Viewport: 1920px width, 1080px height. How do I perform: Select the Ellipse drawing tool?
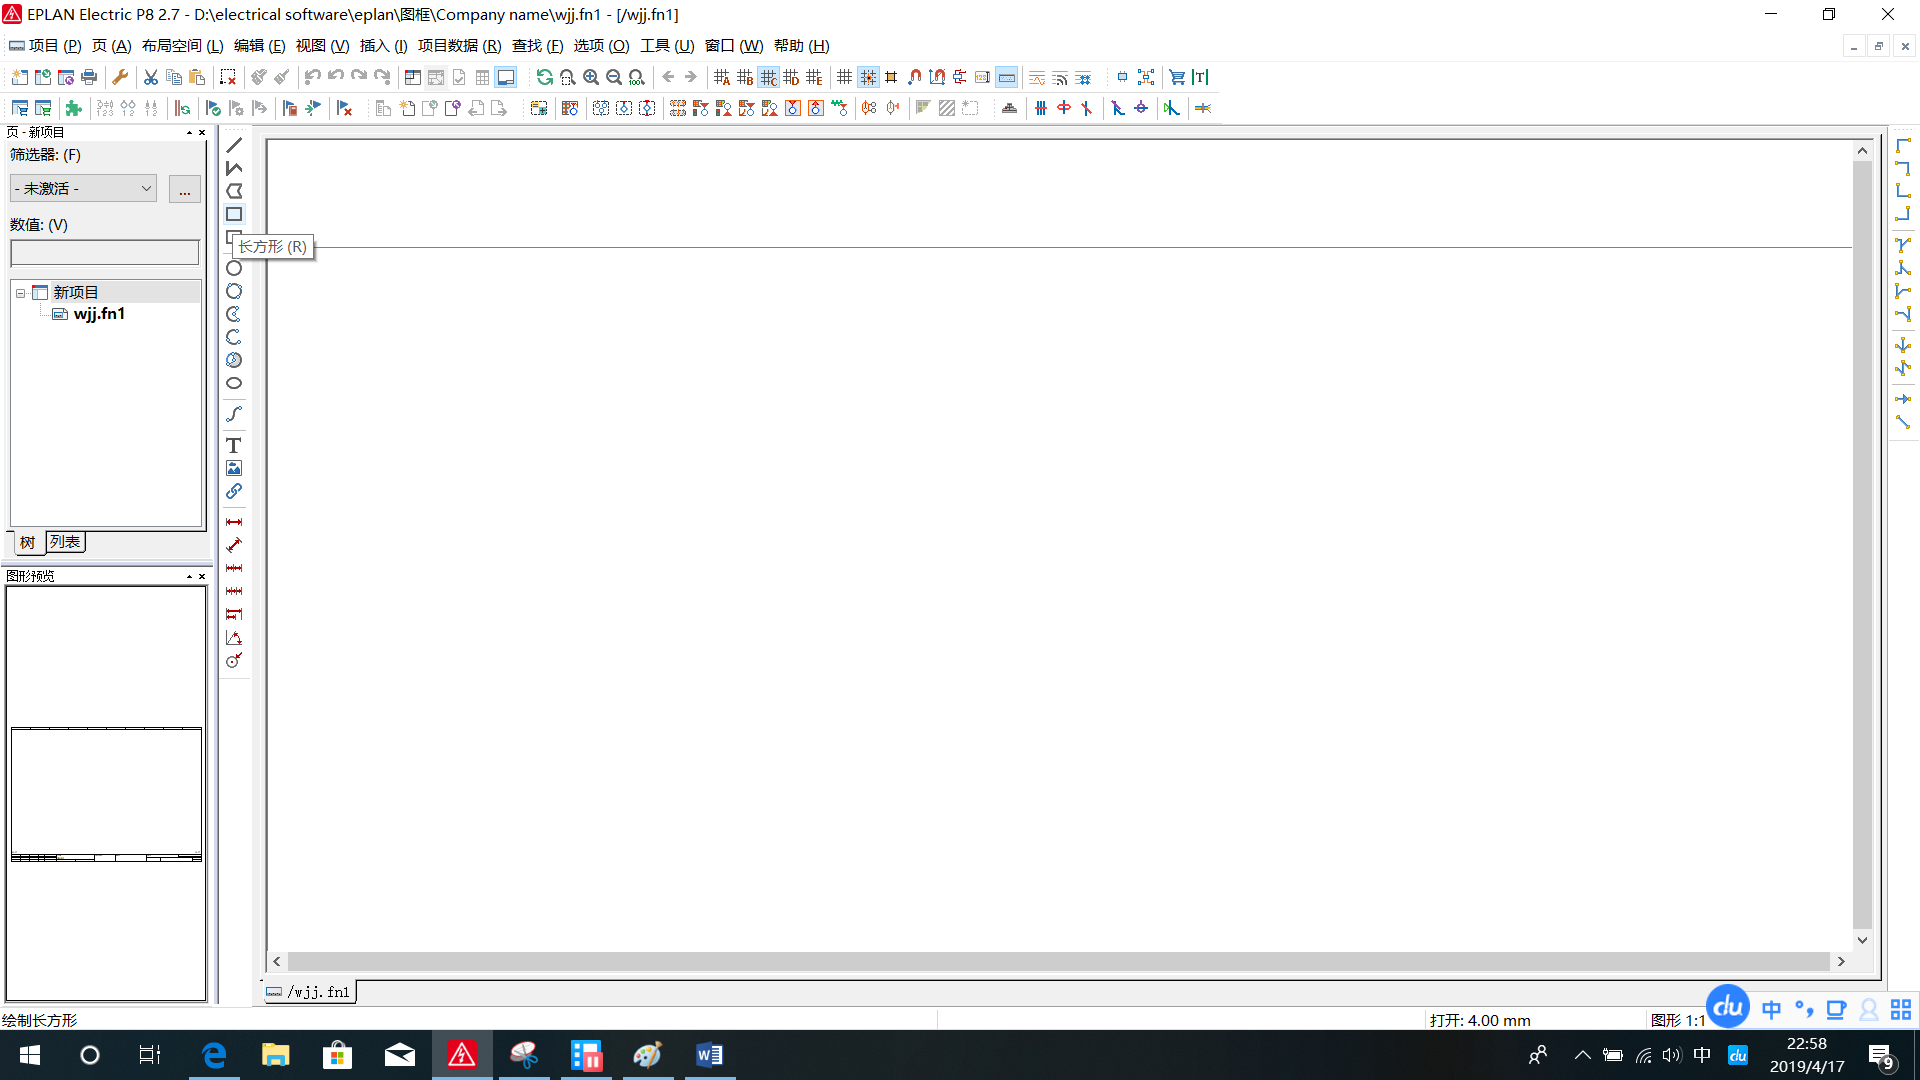234,383
